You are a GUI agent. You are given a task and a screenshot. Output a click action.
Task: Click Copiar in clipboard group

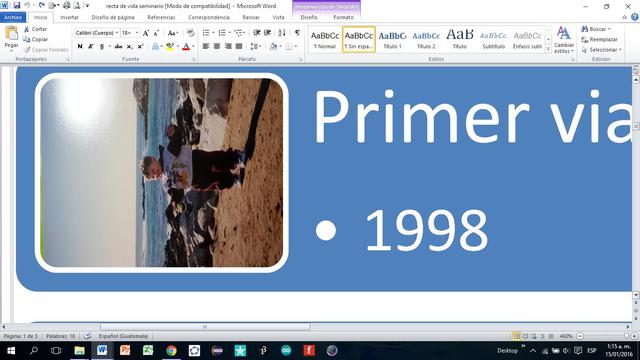(x=36, y=39)
